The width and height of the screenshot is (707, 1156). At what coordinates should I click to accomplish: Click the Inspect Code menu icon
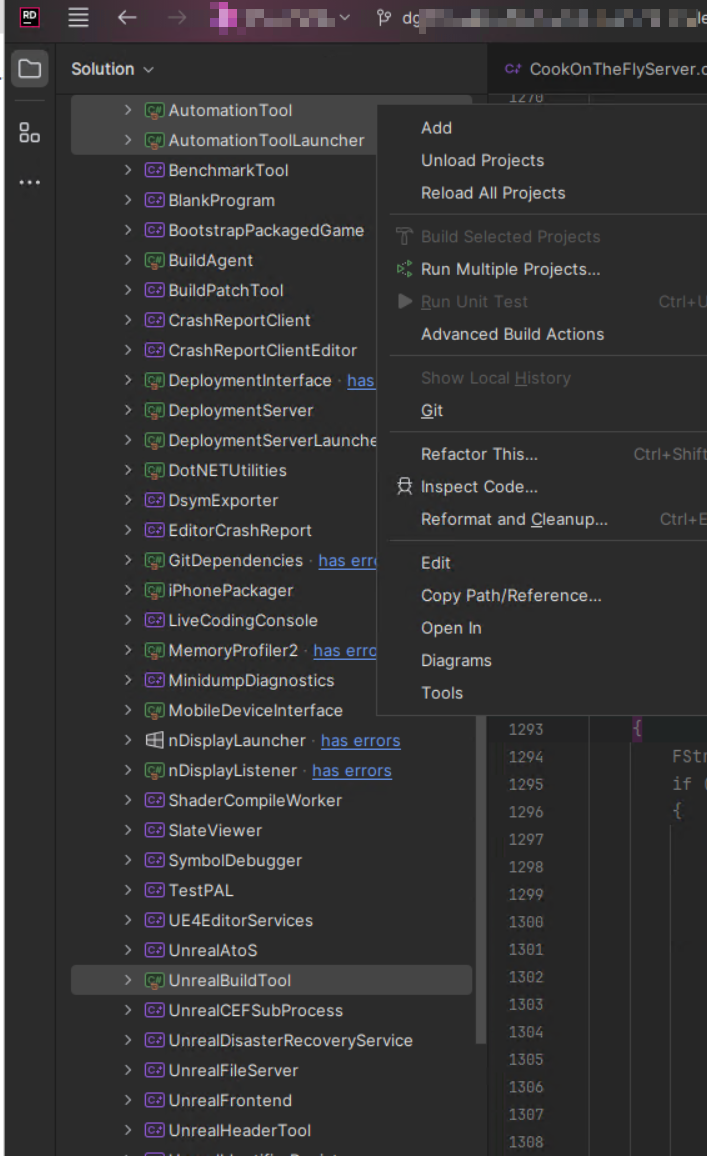[404, 486]
